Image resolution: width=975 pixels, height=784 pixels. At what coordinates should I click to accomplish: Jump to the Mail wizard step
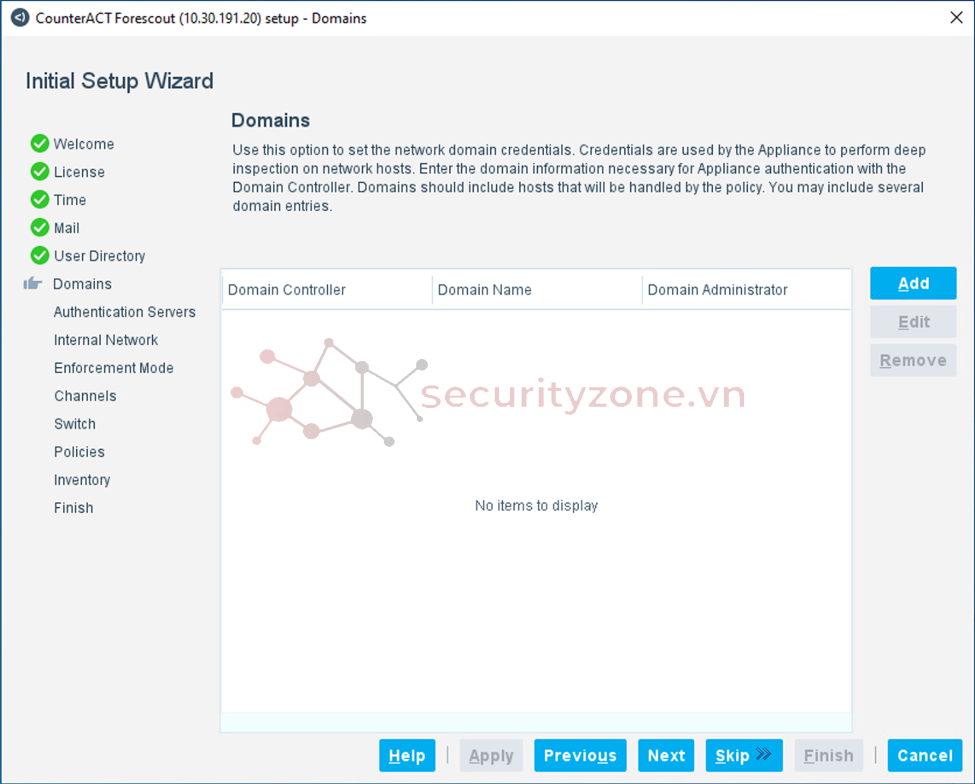tap(67, 228)
